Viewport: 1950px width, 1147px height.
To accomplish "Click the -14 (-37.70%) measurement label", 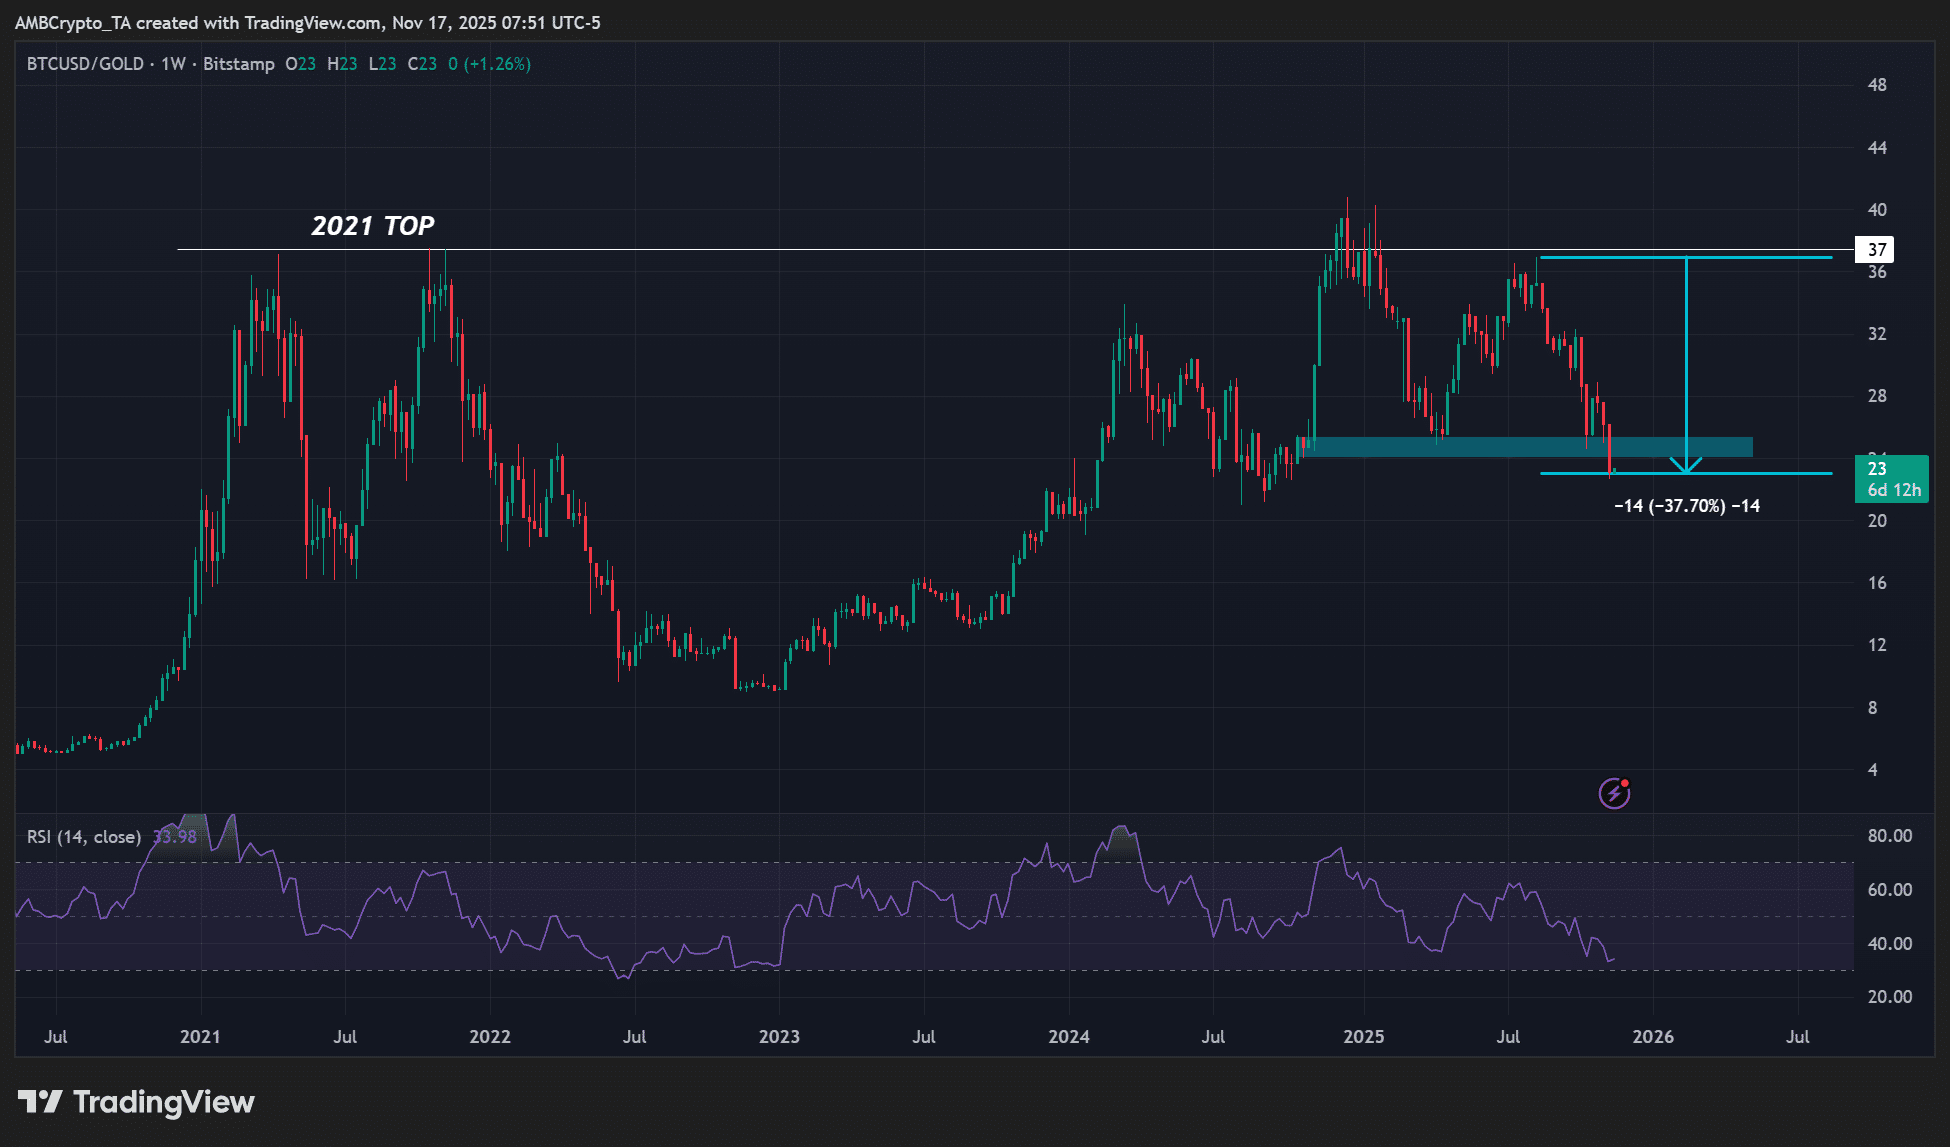I will tap(1686, 506).
